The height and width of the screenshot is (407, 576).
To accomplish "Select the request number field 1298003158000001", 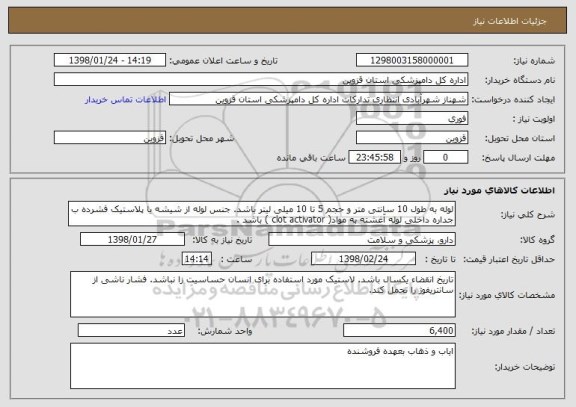I will (412, 60).
